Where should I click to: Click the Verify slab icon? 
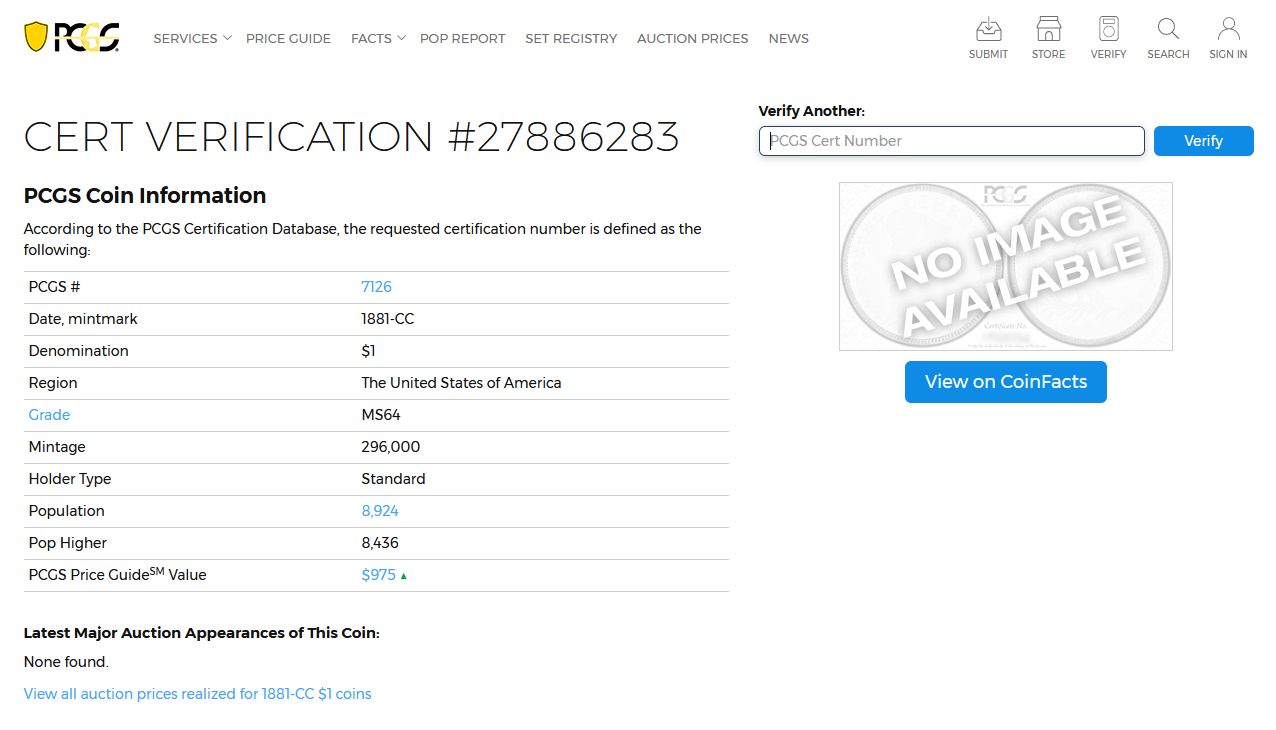1108,30
